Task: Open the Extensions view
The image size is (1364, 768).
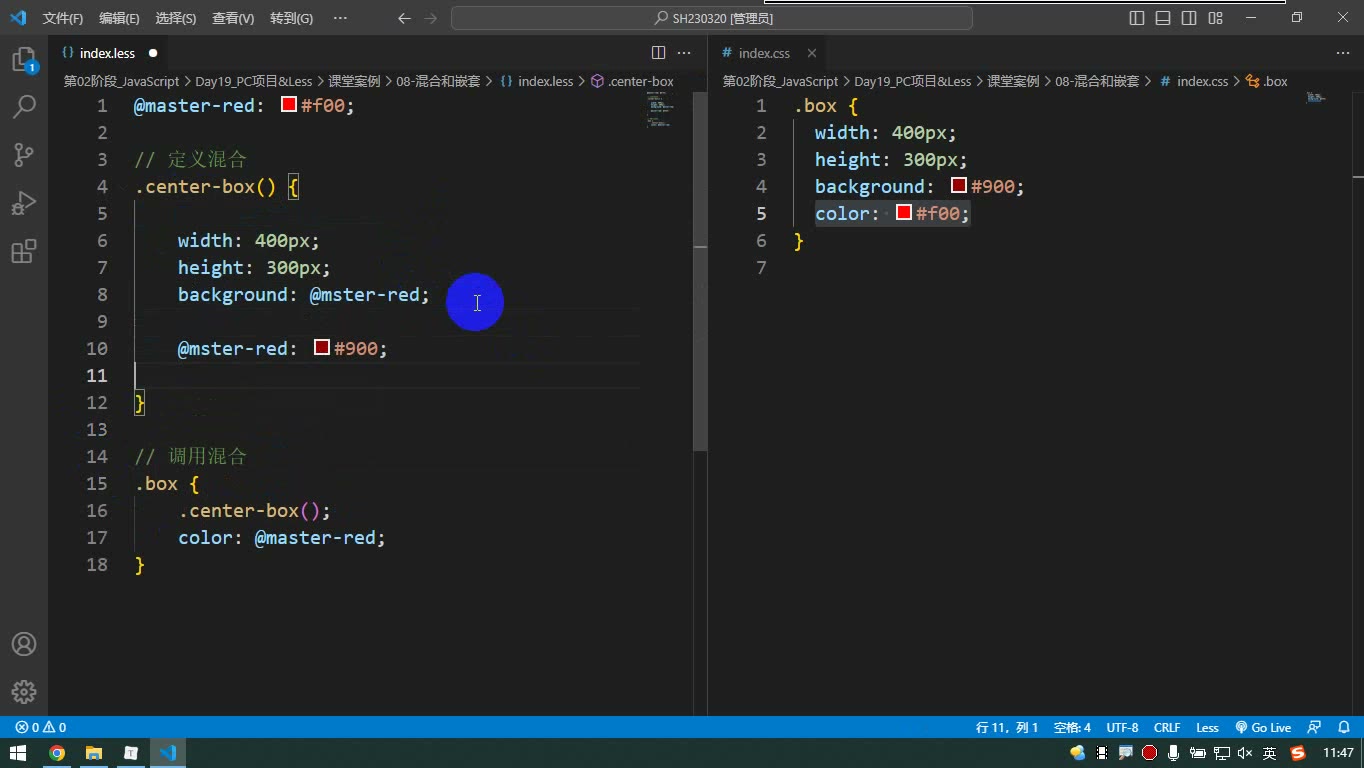Action: (x=24, y=251)
